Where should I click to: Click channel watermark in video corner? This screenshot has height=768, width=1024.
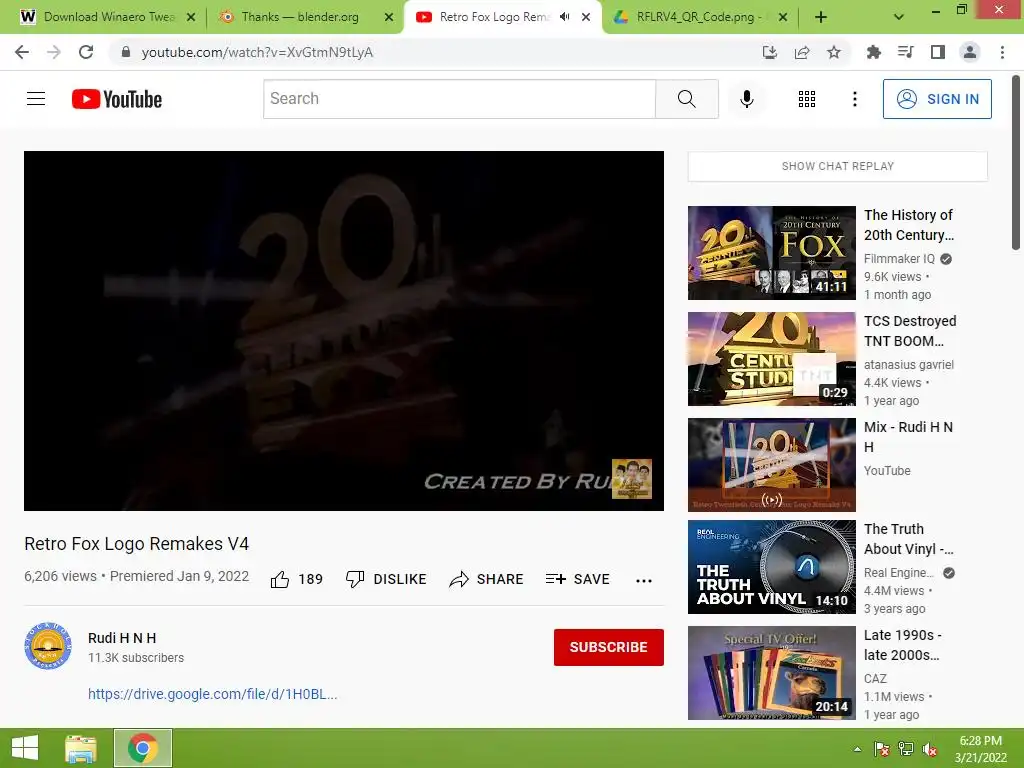(632, 479)
